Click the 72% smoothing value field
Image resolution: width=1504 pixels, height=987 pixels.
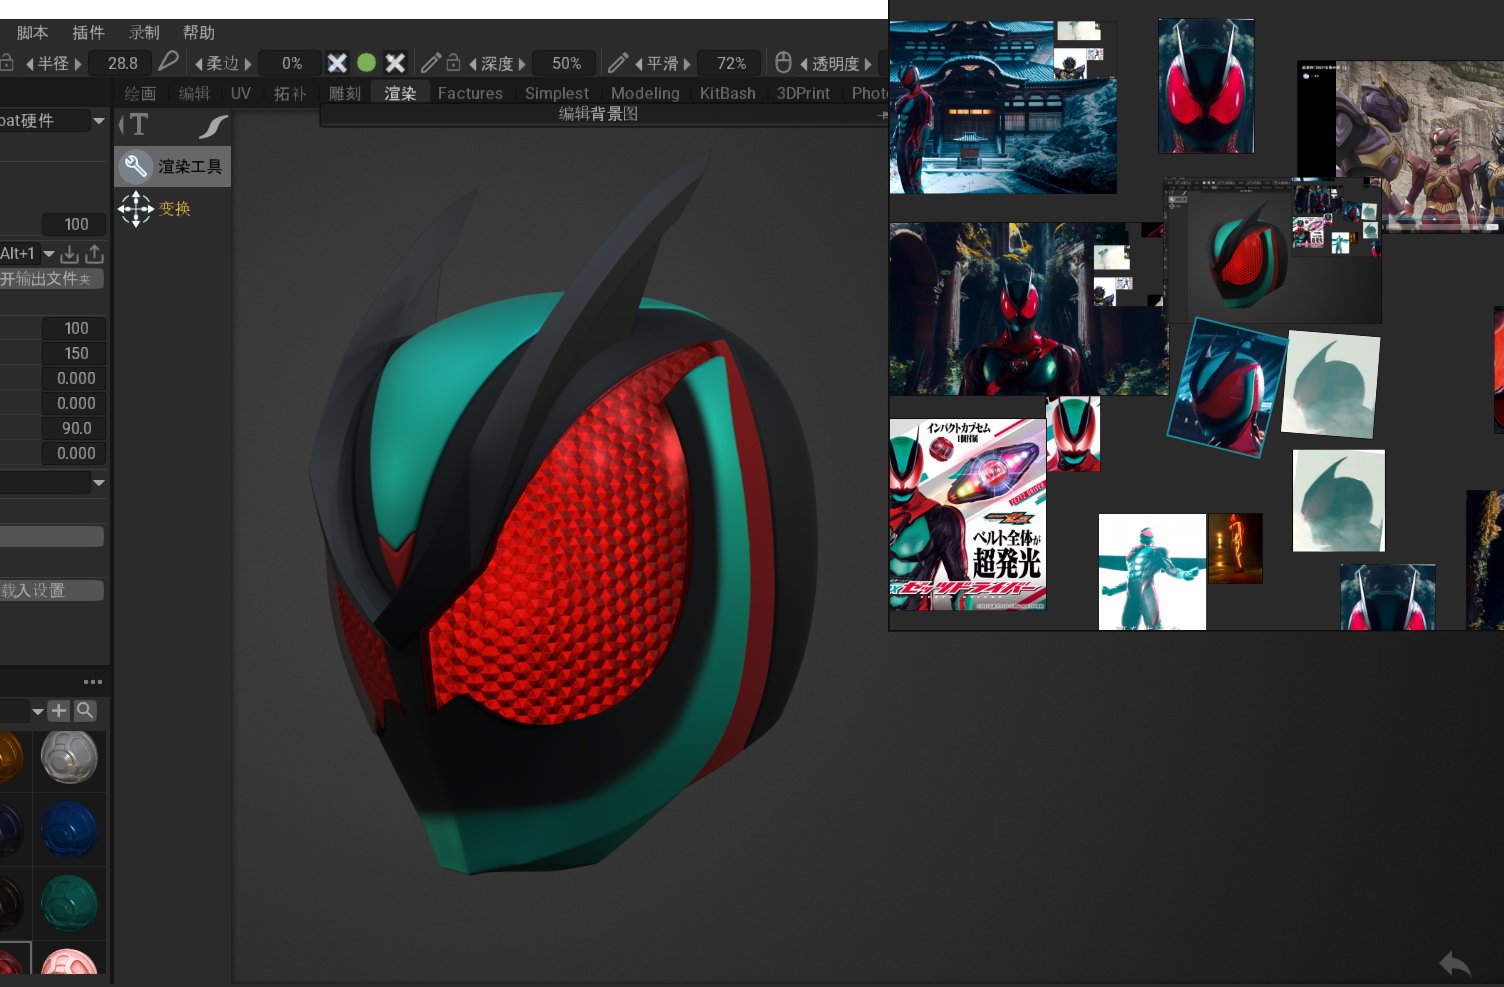(x=731, y=63)
